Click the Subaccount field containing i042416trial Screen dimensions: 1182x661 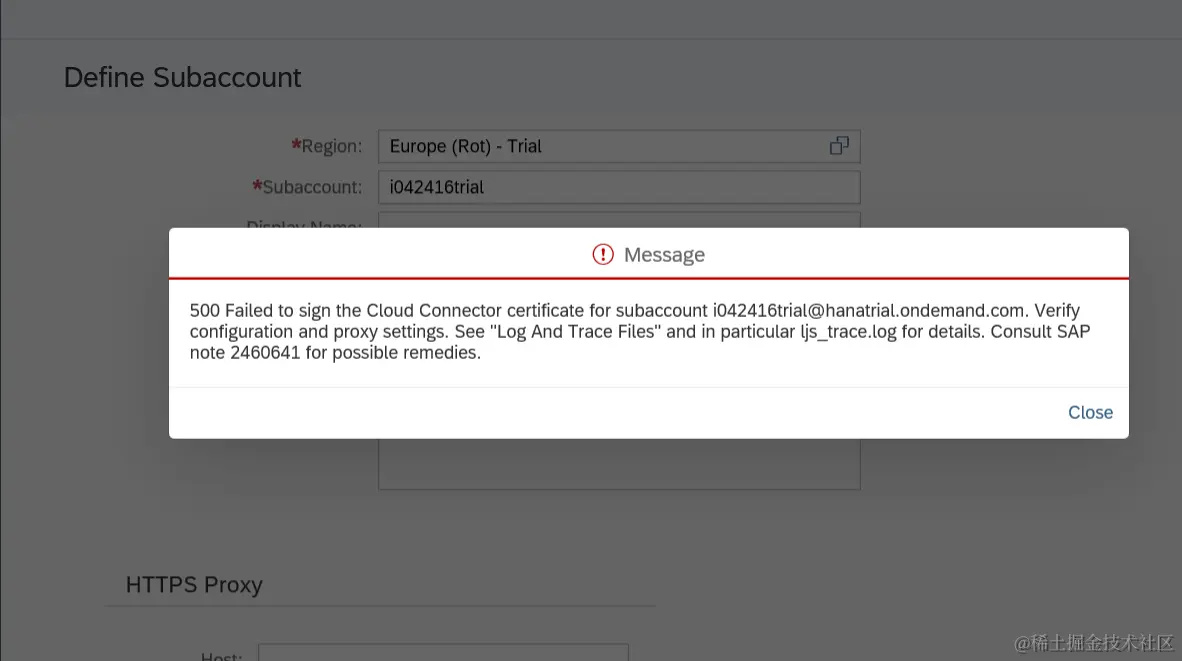pyautogui.click(x=618, y=187)
